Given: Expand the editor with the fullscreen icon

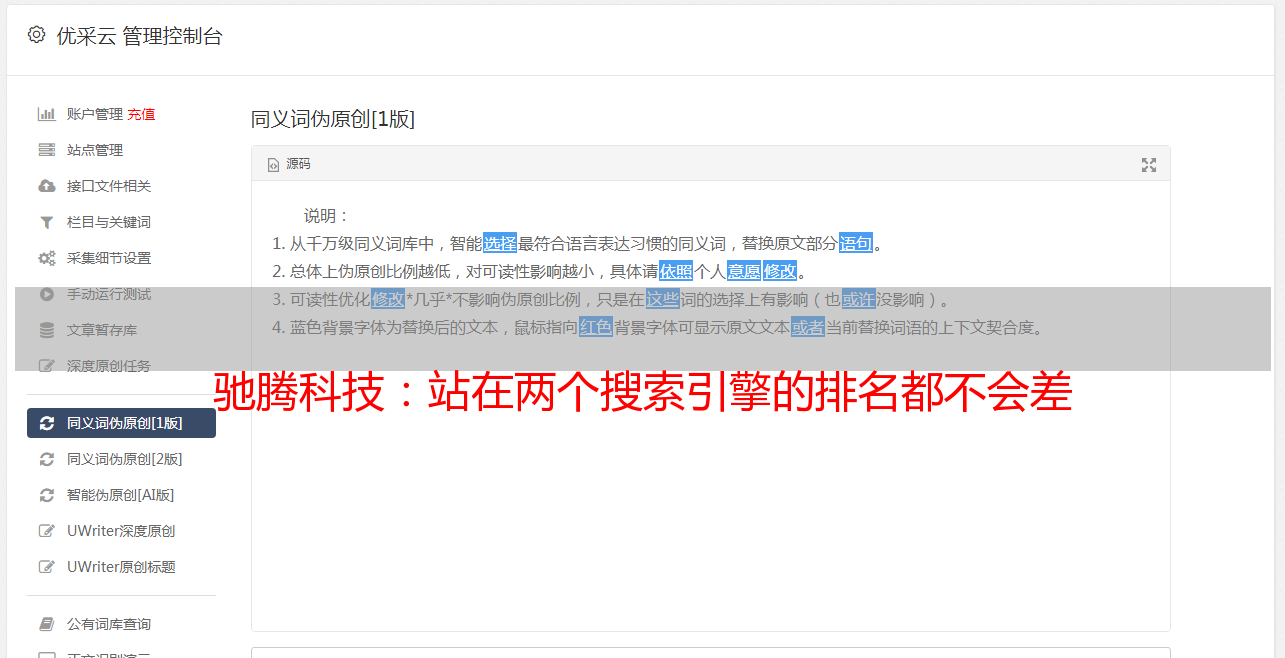Looking at the screenshot, I should coord(1149,165).
